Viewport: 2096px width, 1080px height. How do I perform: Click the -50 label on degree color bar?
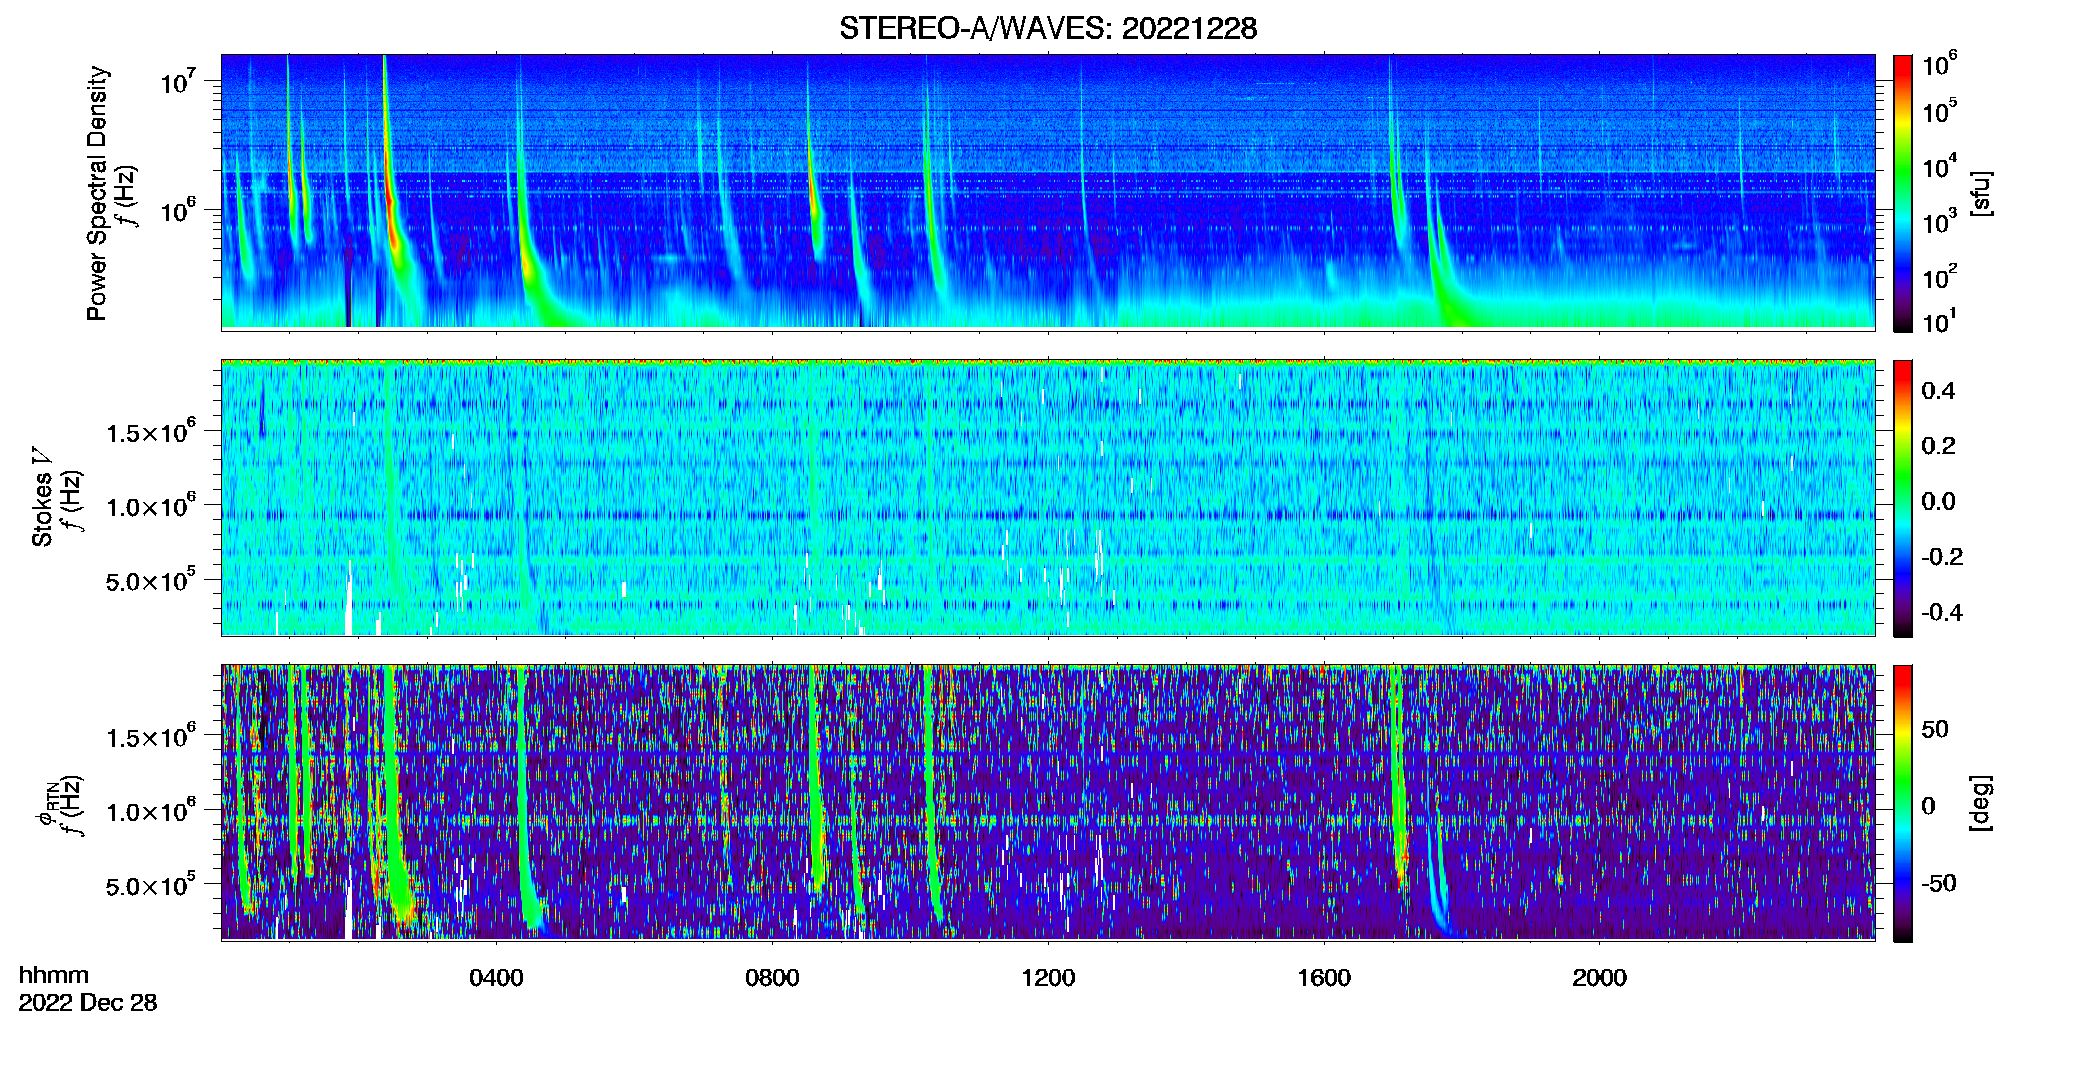[1939, 883]
